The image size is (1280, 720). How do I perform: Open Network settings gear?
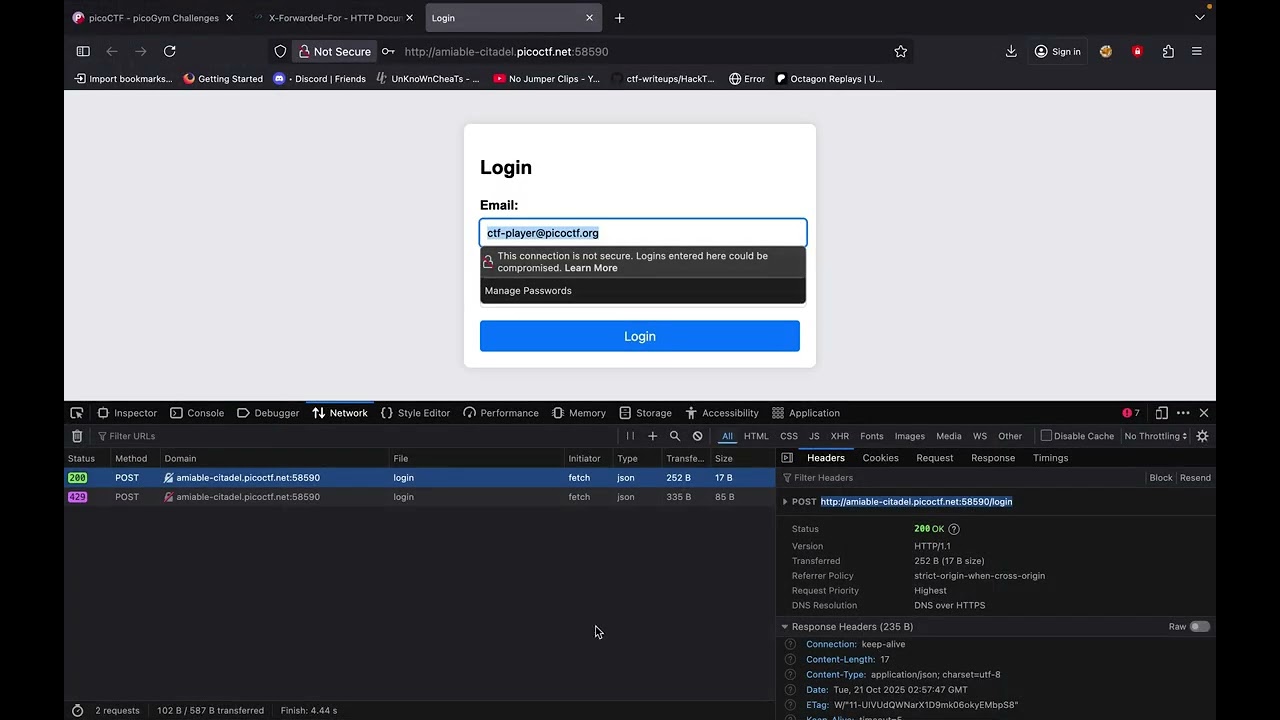point(1202,436)
